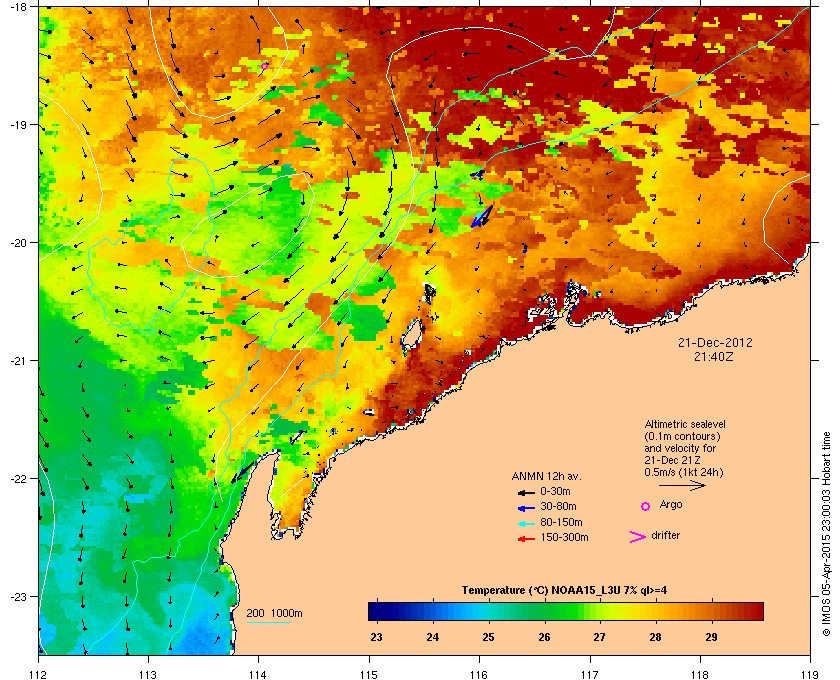Screen dimensions: 840x680
Task: Click the longitude axis label '115'
Action: (x=369, y=675)
